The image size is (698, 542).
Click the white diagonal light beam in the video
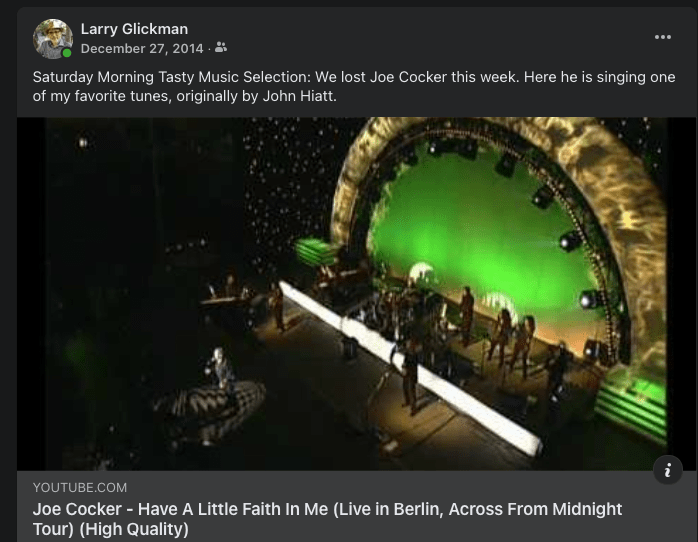tap(410, 367)
